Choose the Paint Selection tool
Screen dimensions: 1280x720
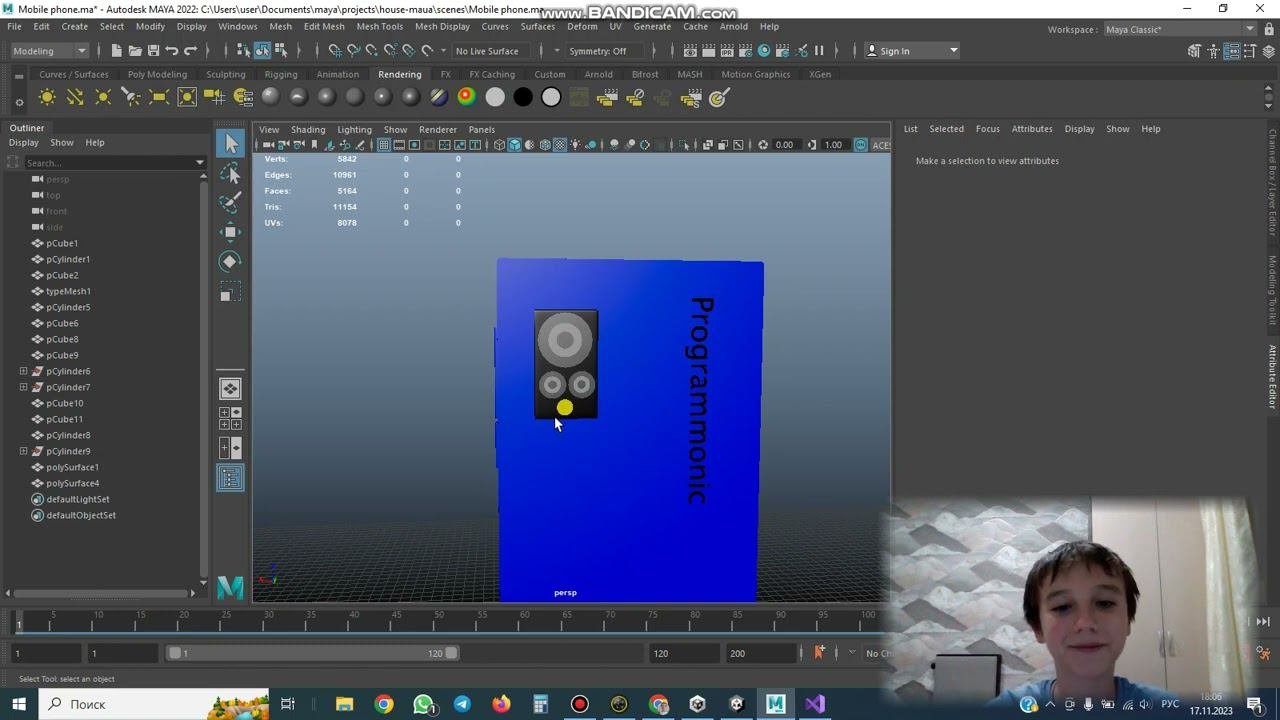coord(231,203)
